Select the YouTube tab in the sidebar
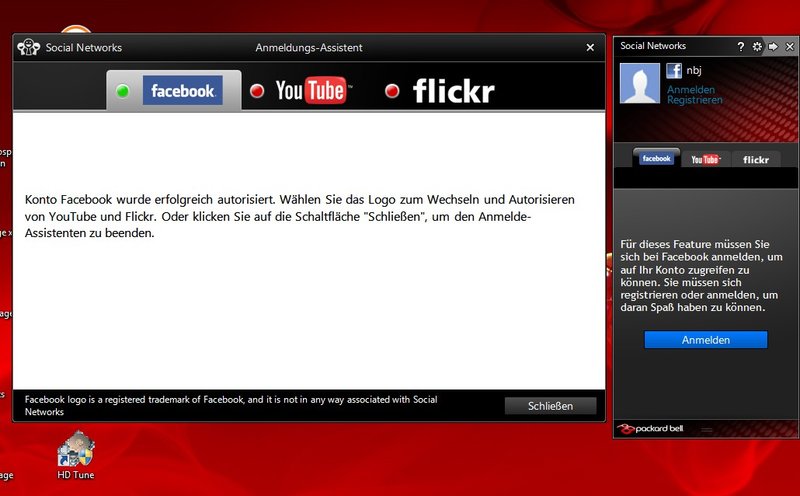 click(706, 160)
